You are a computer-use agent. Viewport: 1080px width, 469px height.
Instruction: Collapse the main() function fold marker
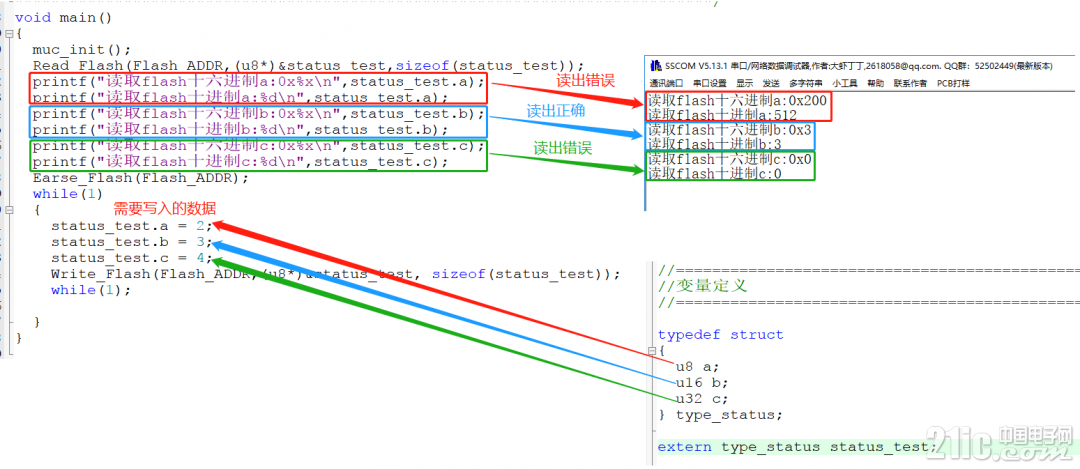click(8, 34)
